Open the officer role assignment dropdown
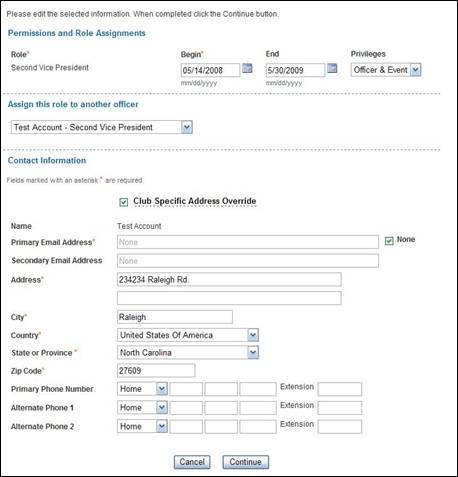The height and width of the screenshot is (477, 458). (102, 127)
